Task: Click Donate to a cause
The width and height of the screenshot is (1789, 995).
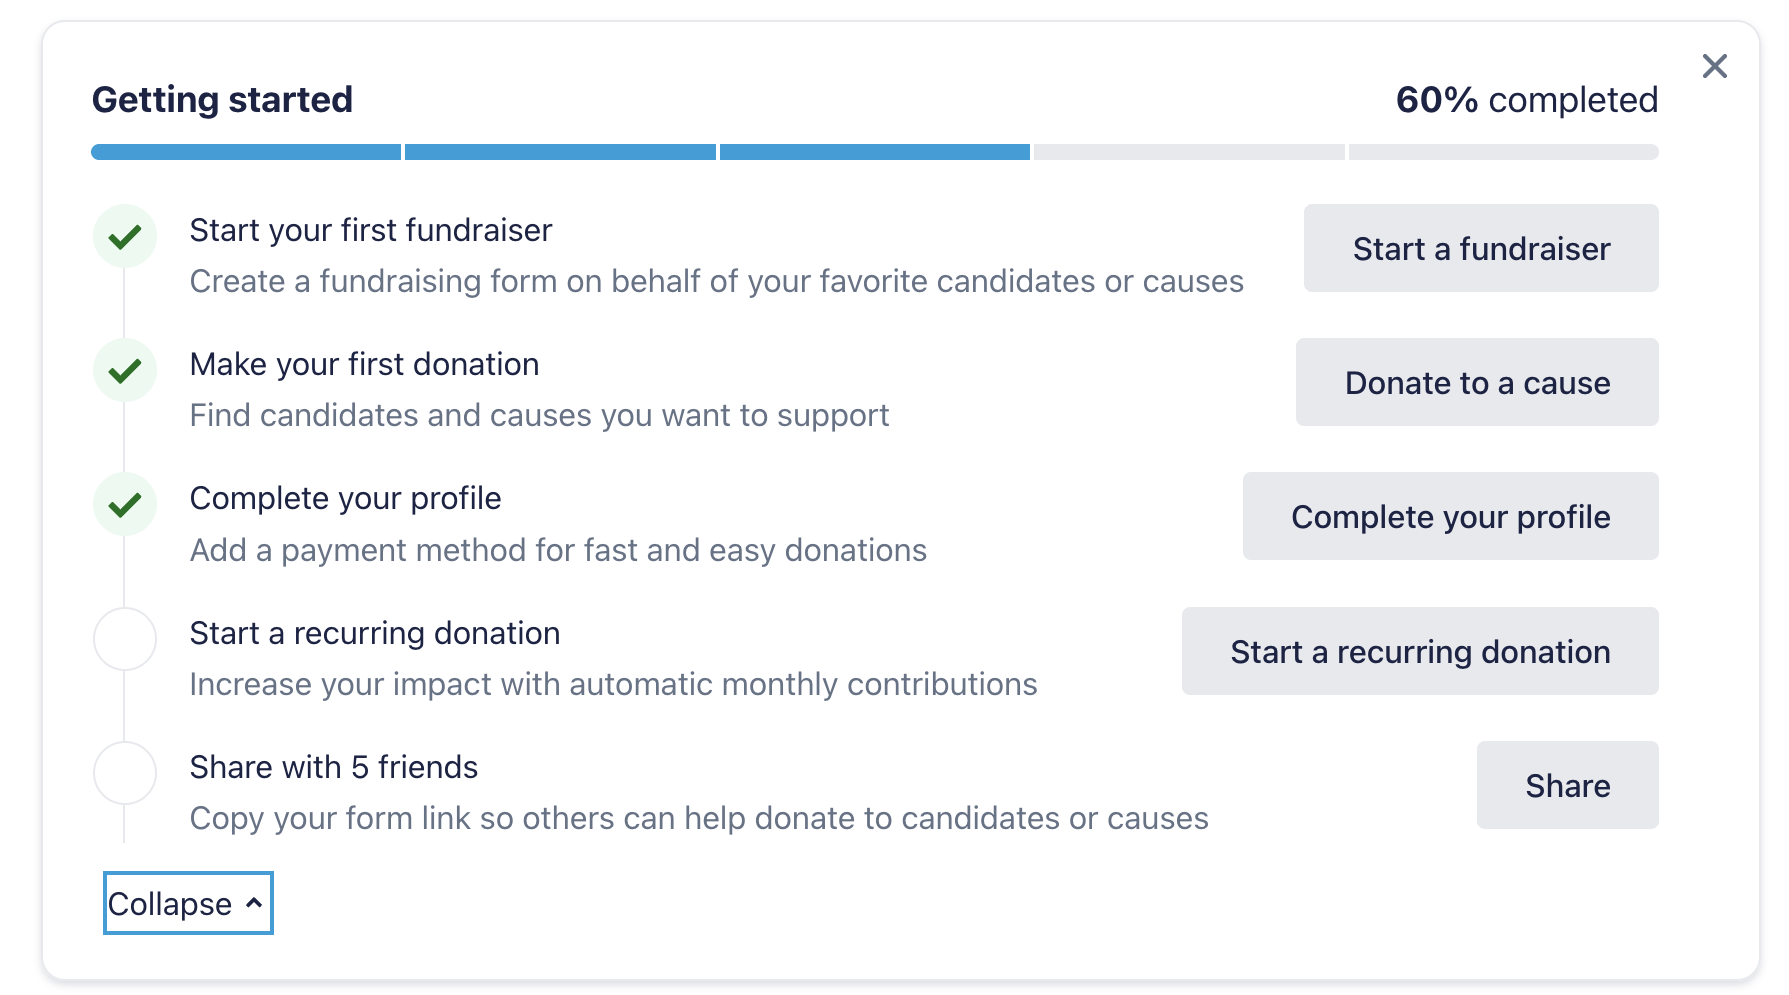Action: tap(1477, 382)
